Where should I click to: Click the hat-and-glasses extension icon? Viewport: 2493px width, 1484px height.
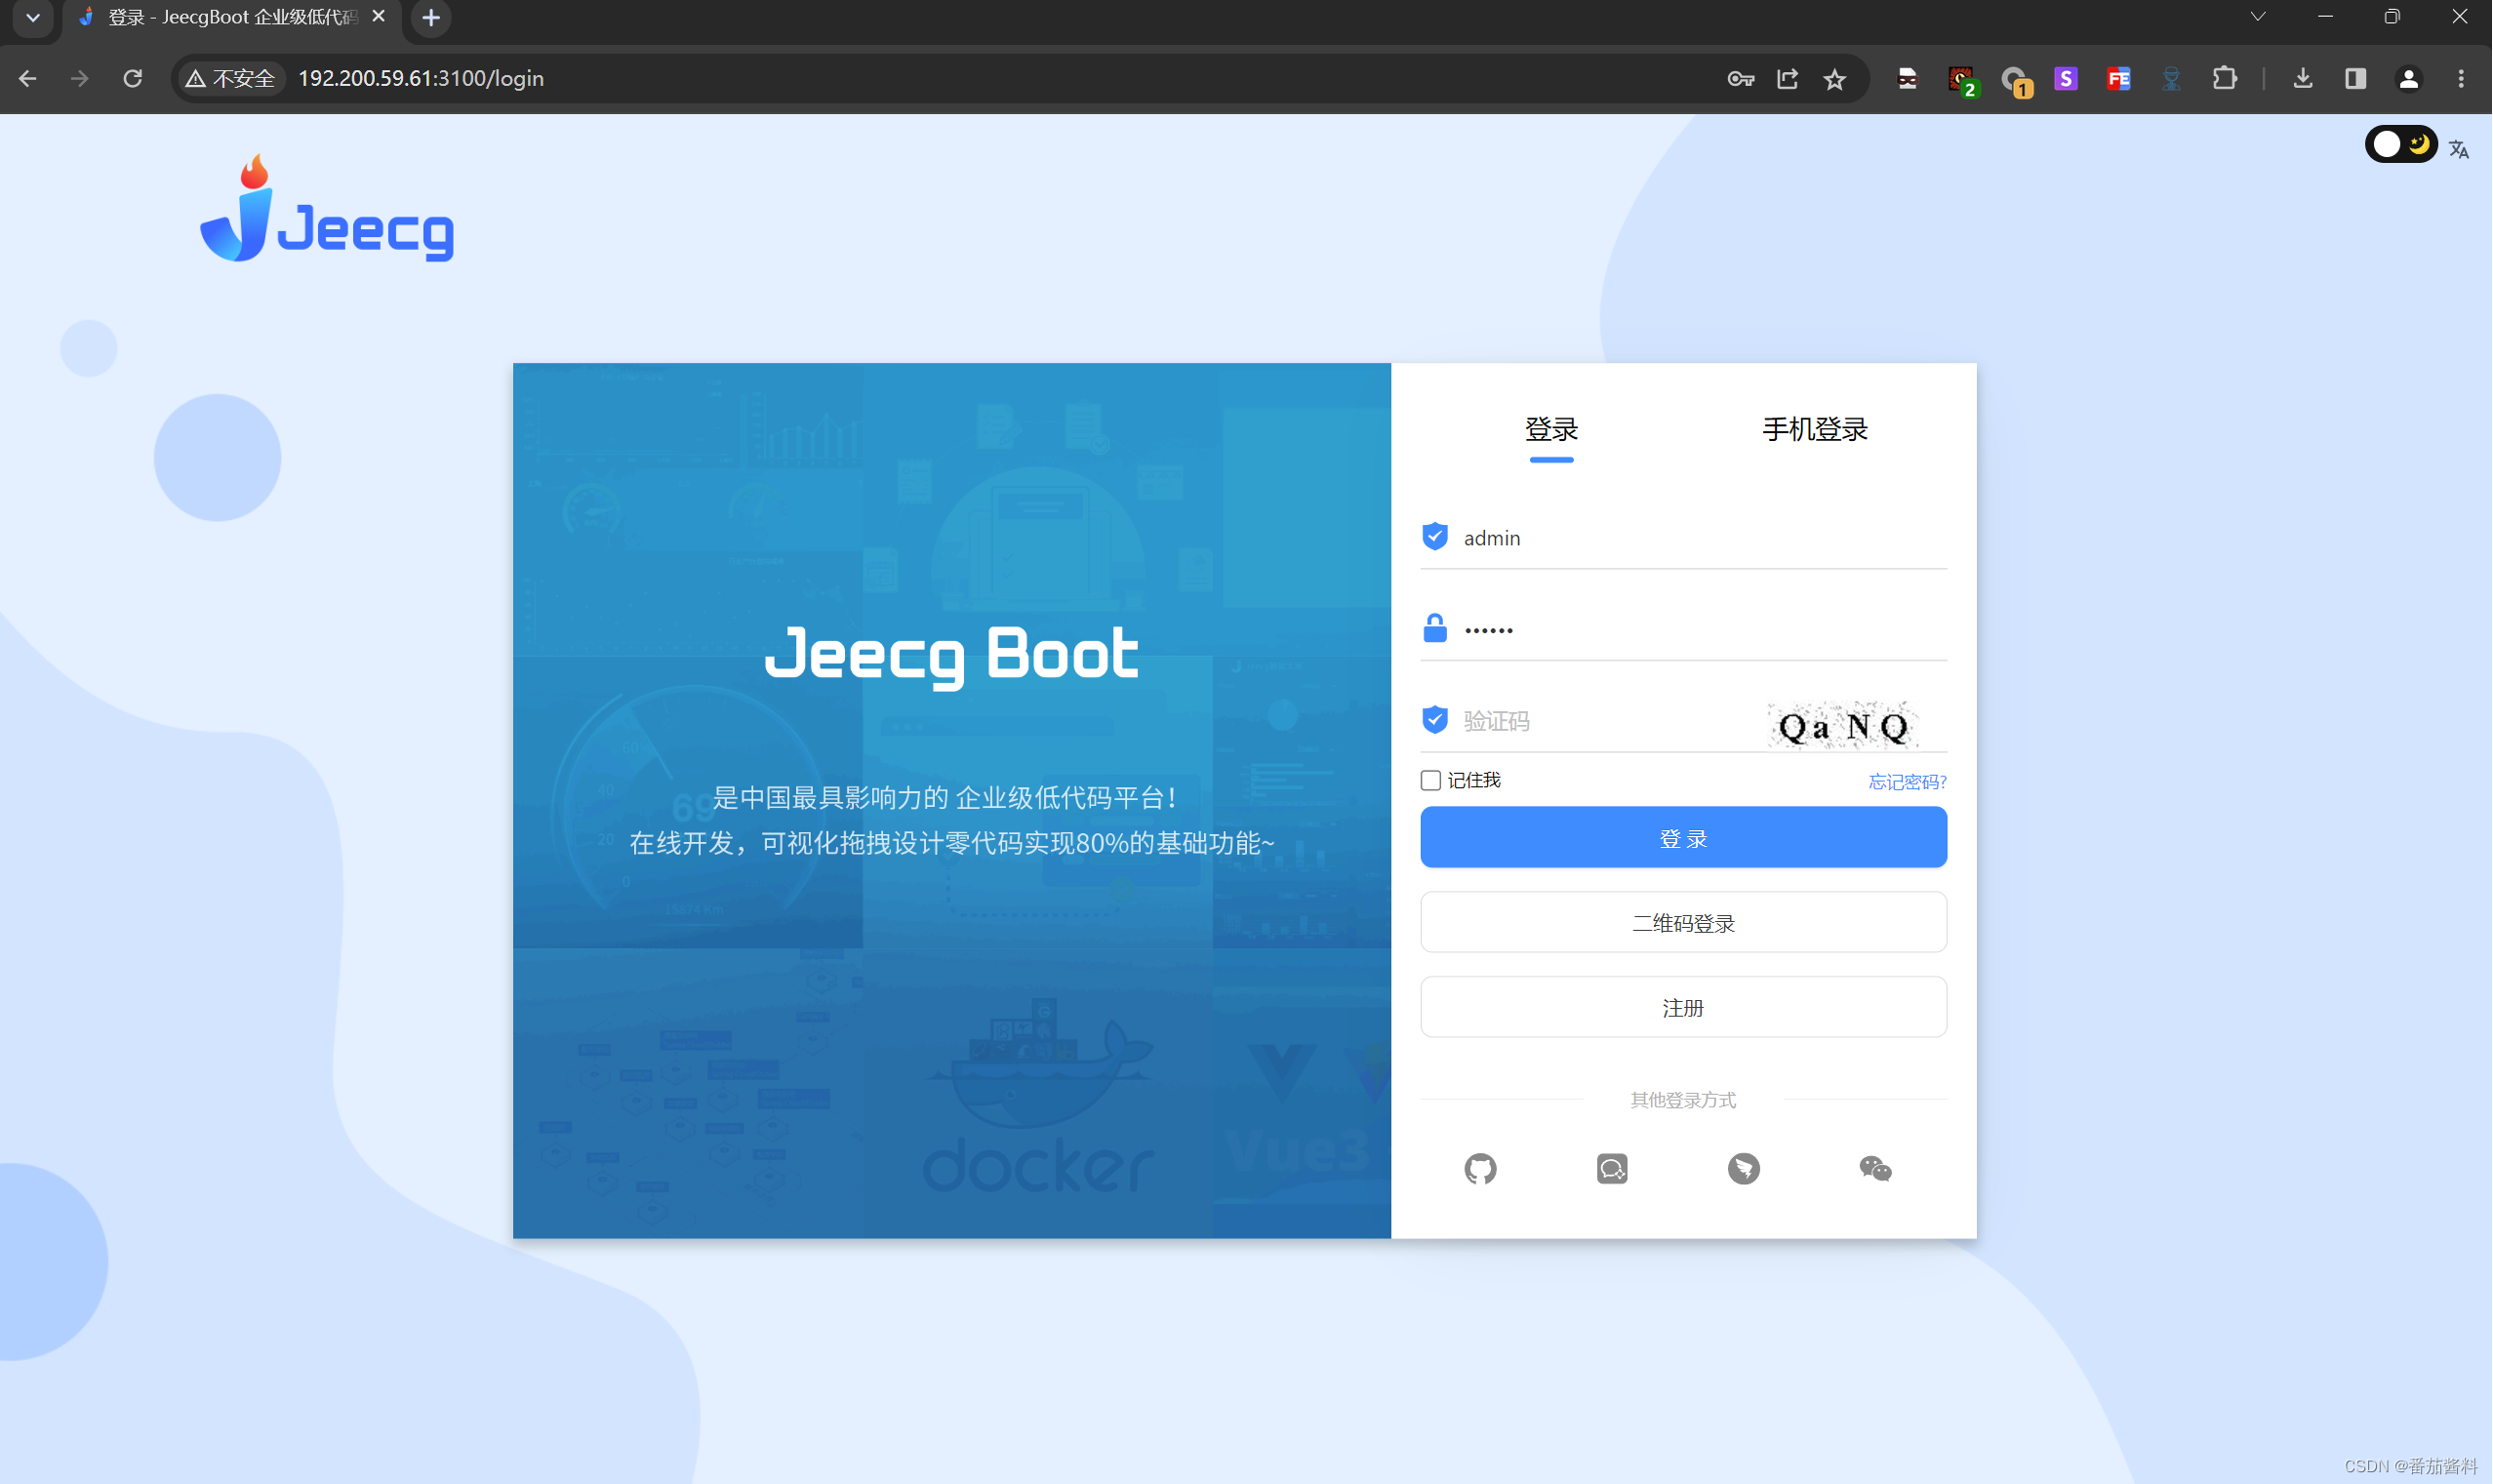coord(1907,78)
